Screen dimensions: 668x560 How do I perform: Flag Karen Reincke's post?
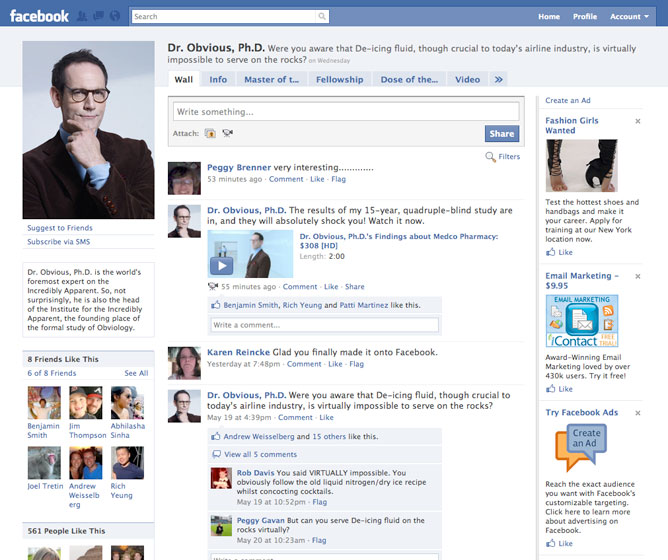point(357,364)
